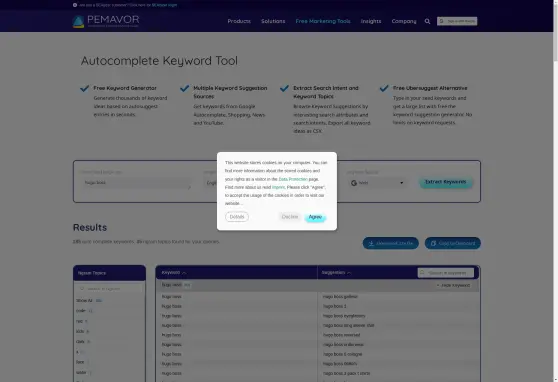Click the Multiple Keyword Suggestion Sources checkmark icon
The width and height of the screenshot is (558, 382).
click(x=184, y=88)
